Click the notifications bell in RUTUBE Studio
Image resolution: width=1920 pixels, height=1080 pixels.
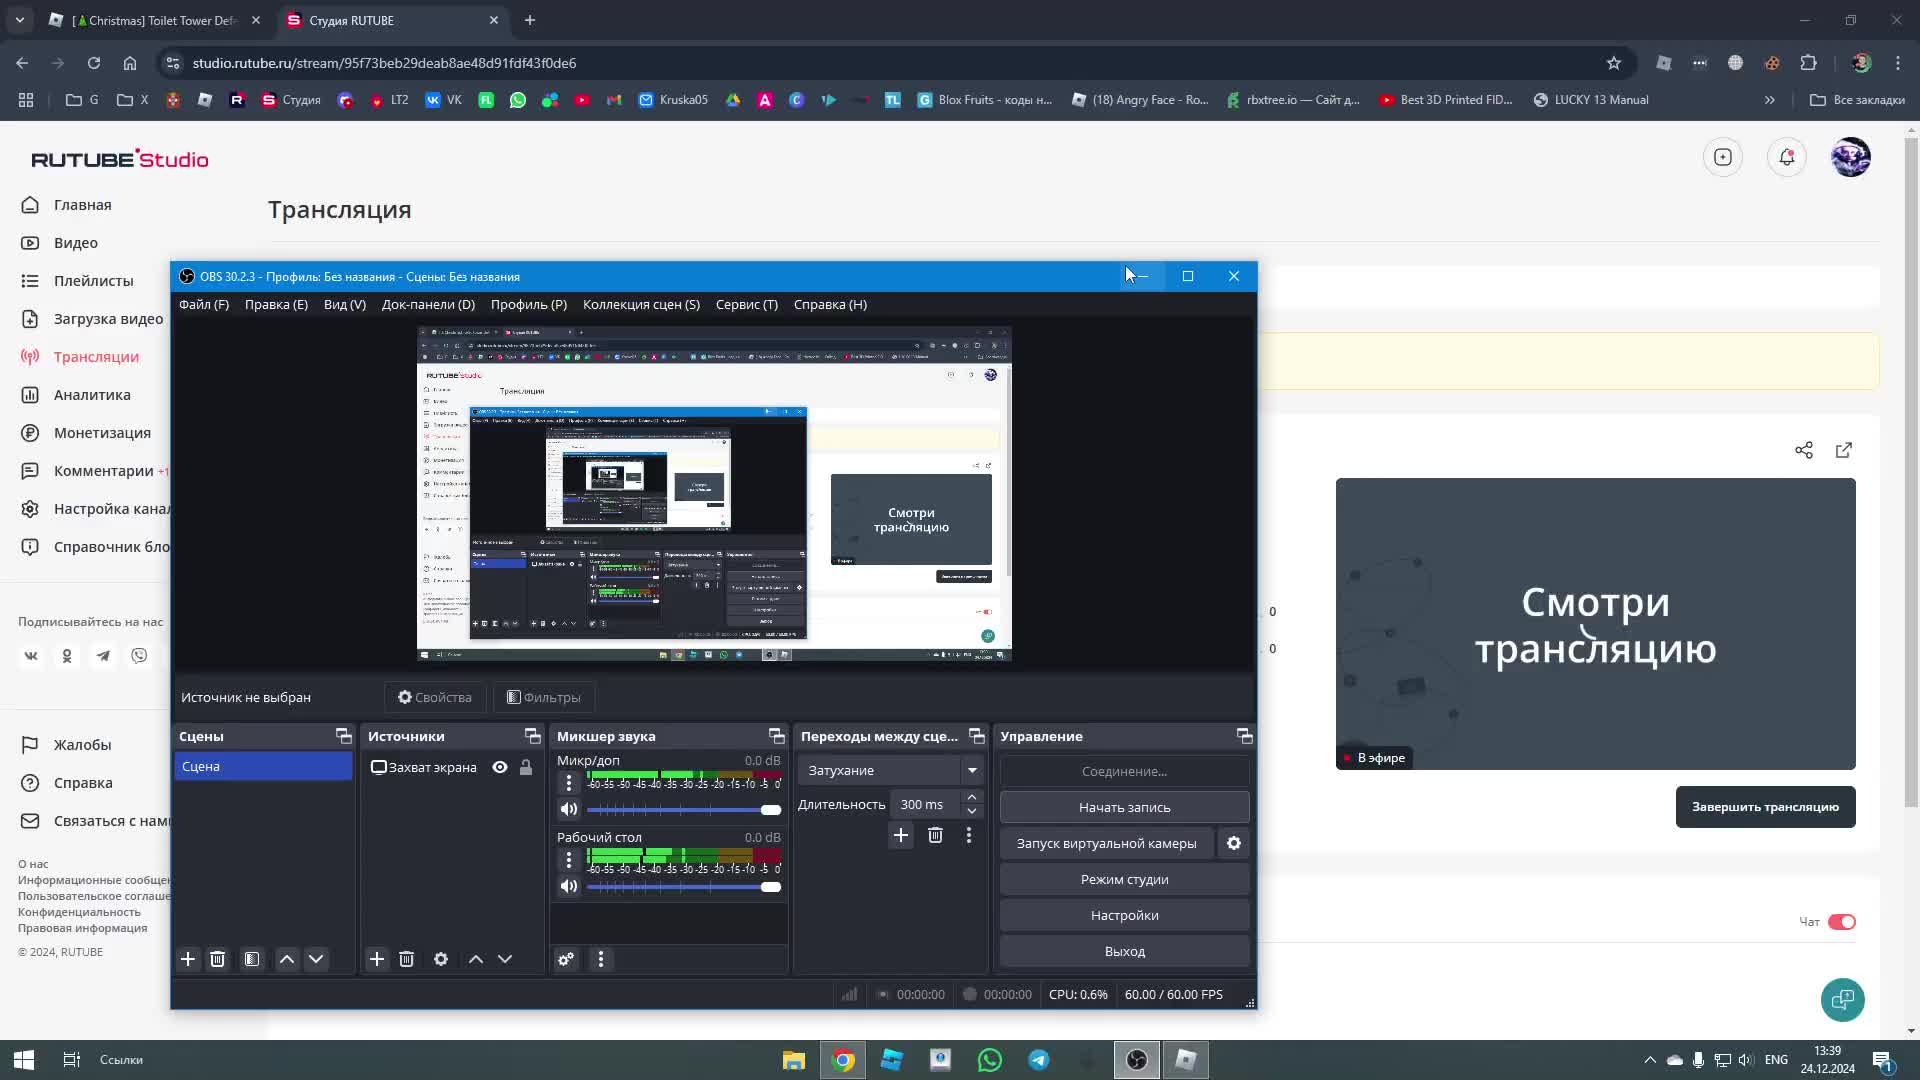point(1787,157)
